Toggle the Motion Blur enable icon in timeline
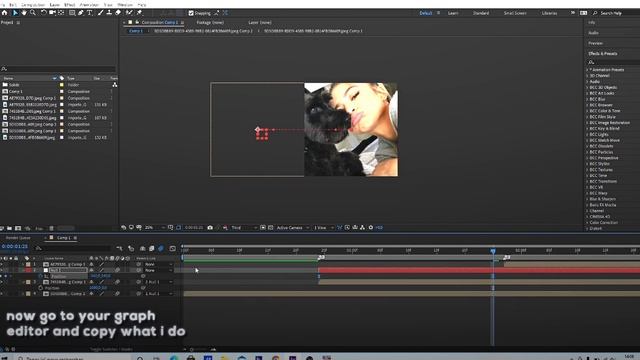Viewport: 640px width, 360px height. [x=161, y=248]
